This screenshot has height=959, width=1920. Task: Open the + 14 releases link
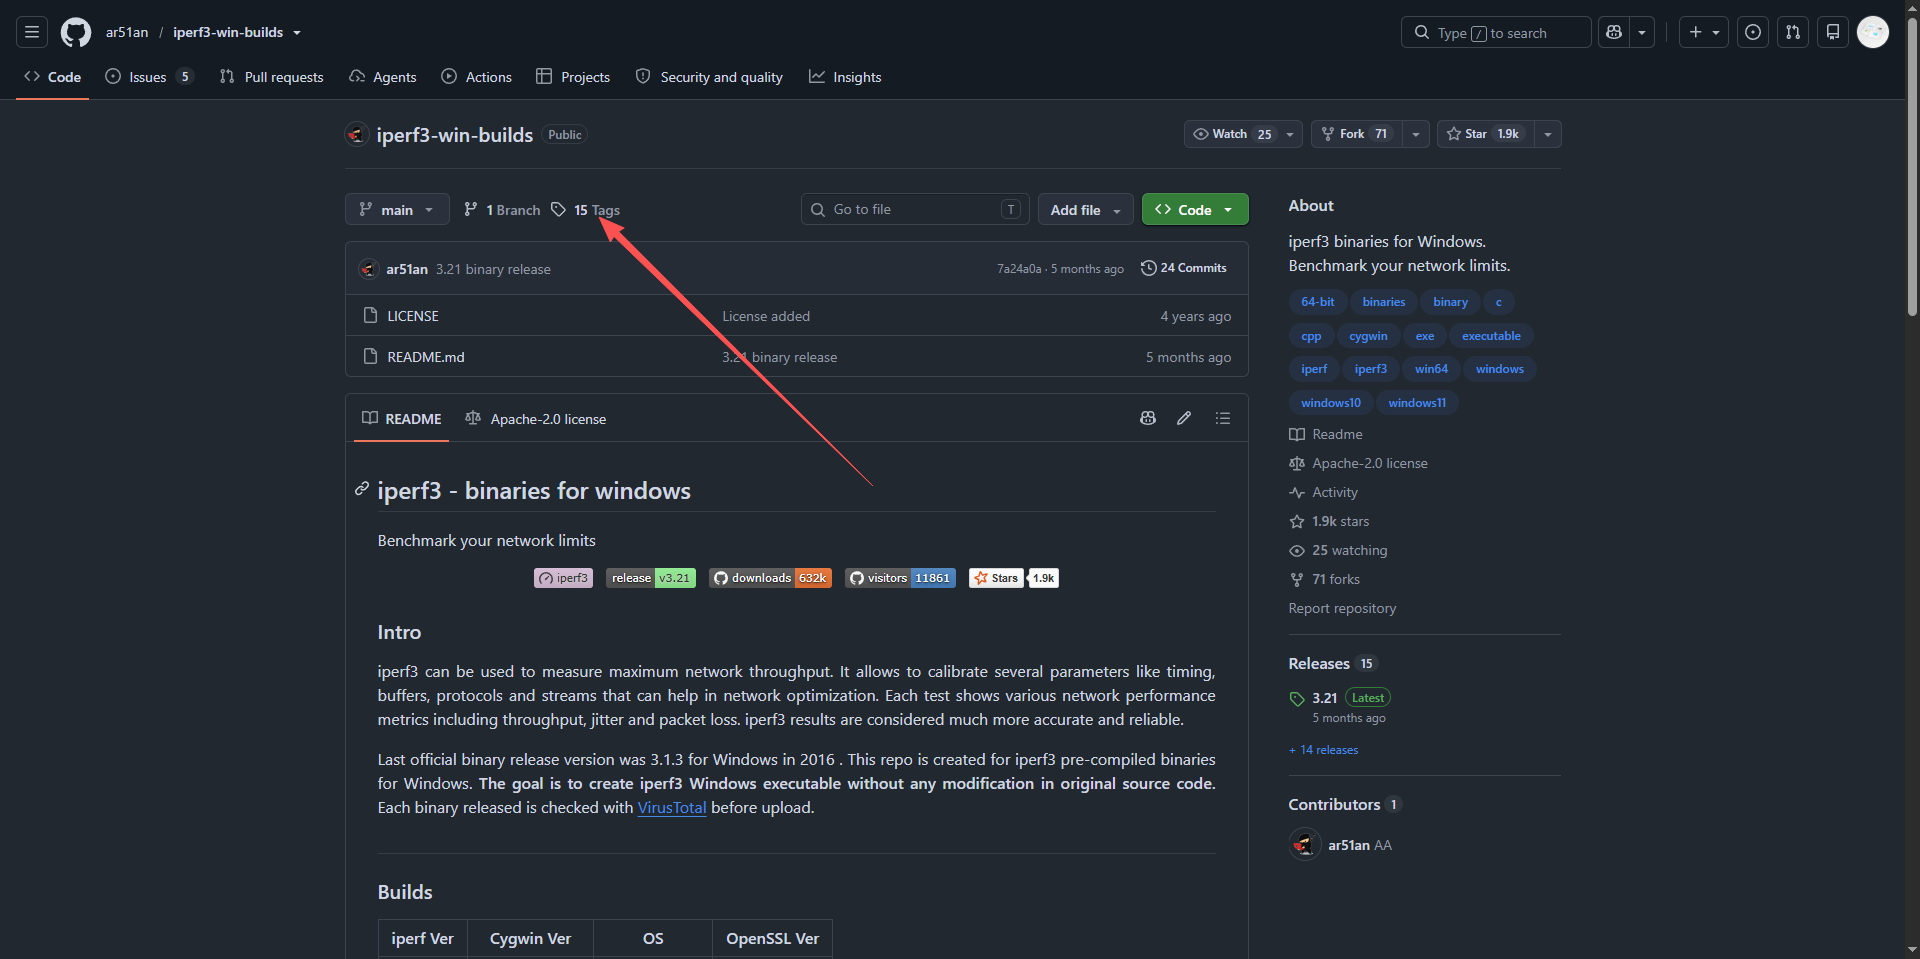(1324, 750)
